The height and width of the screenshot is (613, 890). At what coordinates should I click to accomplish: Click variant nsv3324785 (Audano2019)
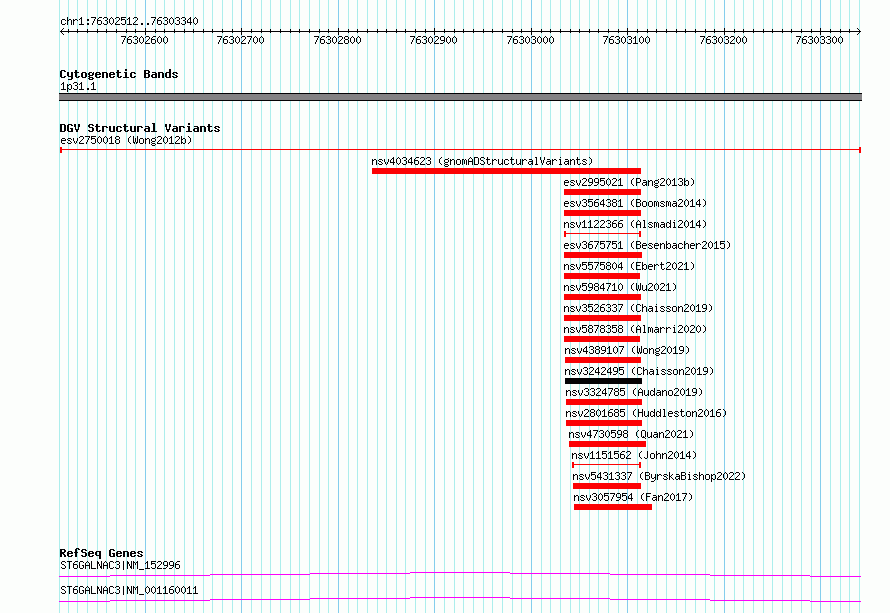pyautogui.click(x=634, y=392)
